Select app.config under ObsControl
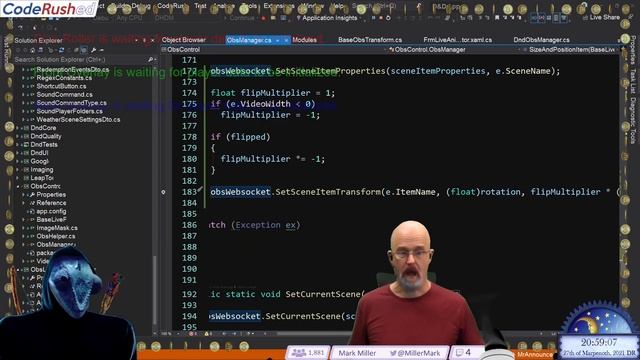 [x=51, y=211]
